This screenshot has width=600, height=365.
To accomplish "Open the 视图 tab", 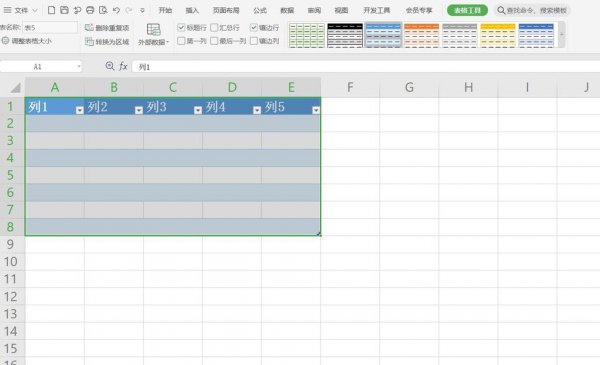I will 341,10.
